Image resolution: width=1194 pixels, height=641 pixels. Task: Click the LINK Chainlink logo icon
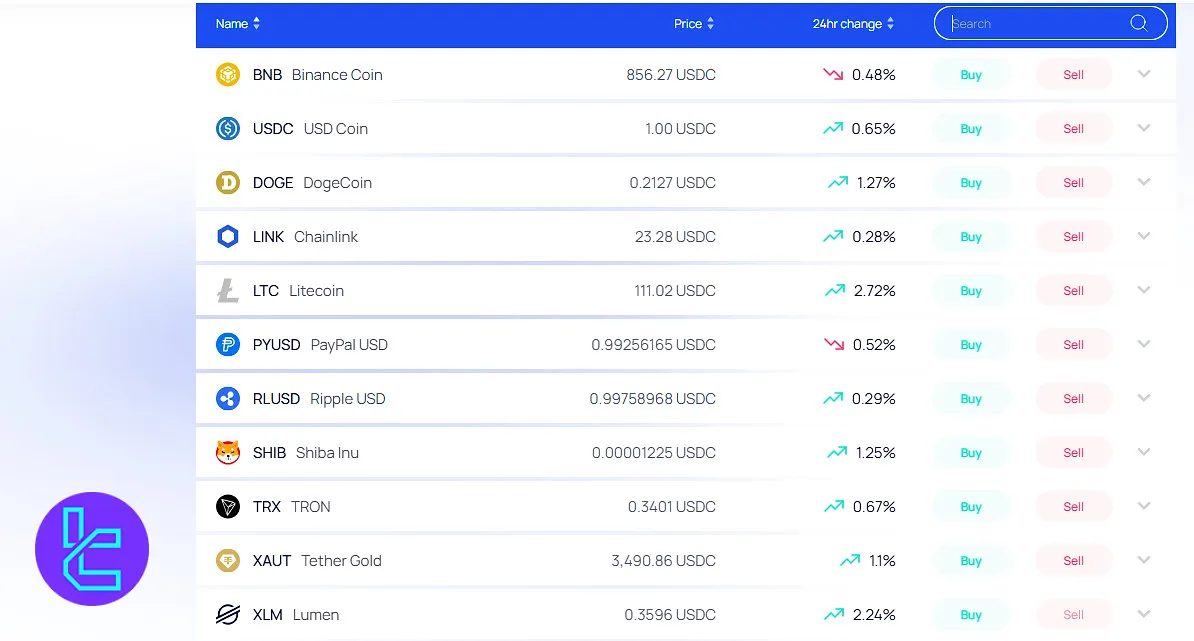[x=228, y=237]
